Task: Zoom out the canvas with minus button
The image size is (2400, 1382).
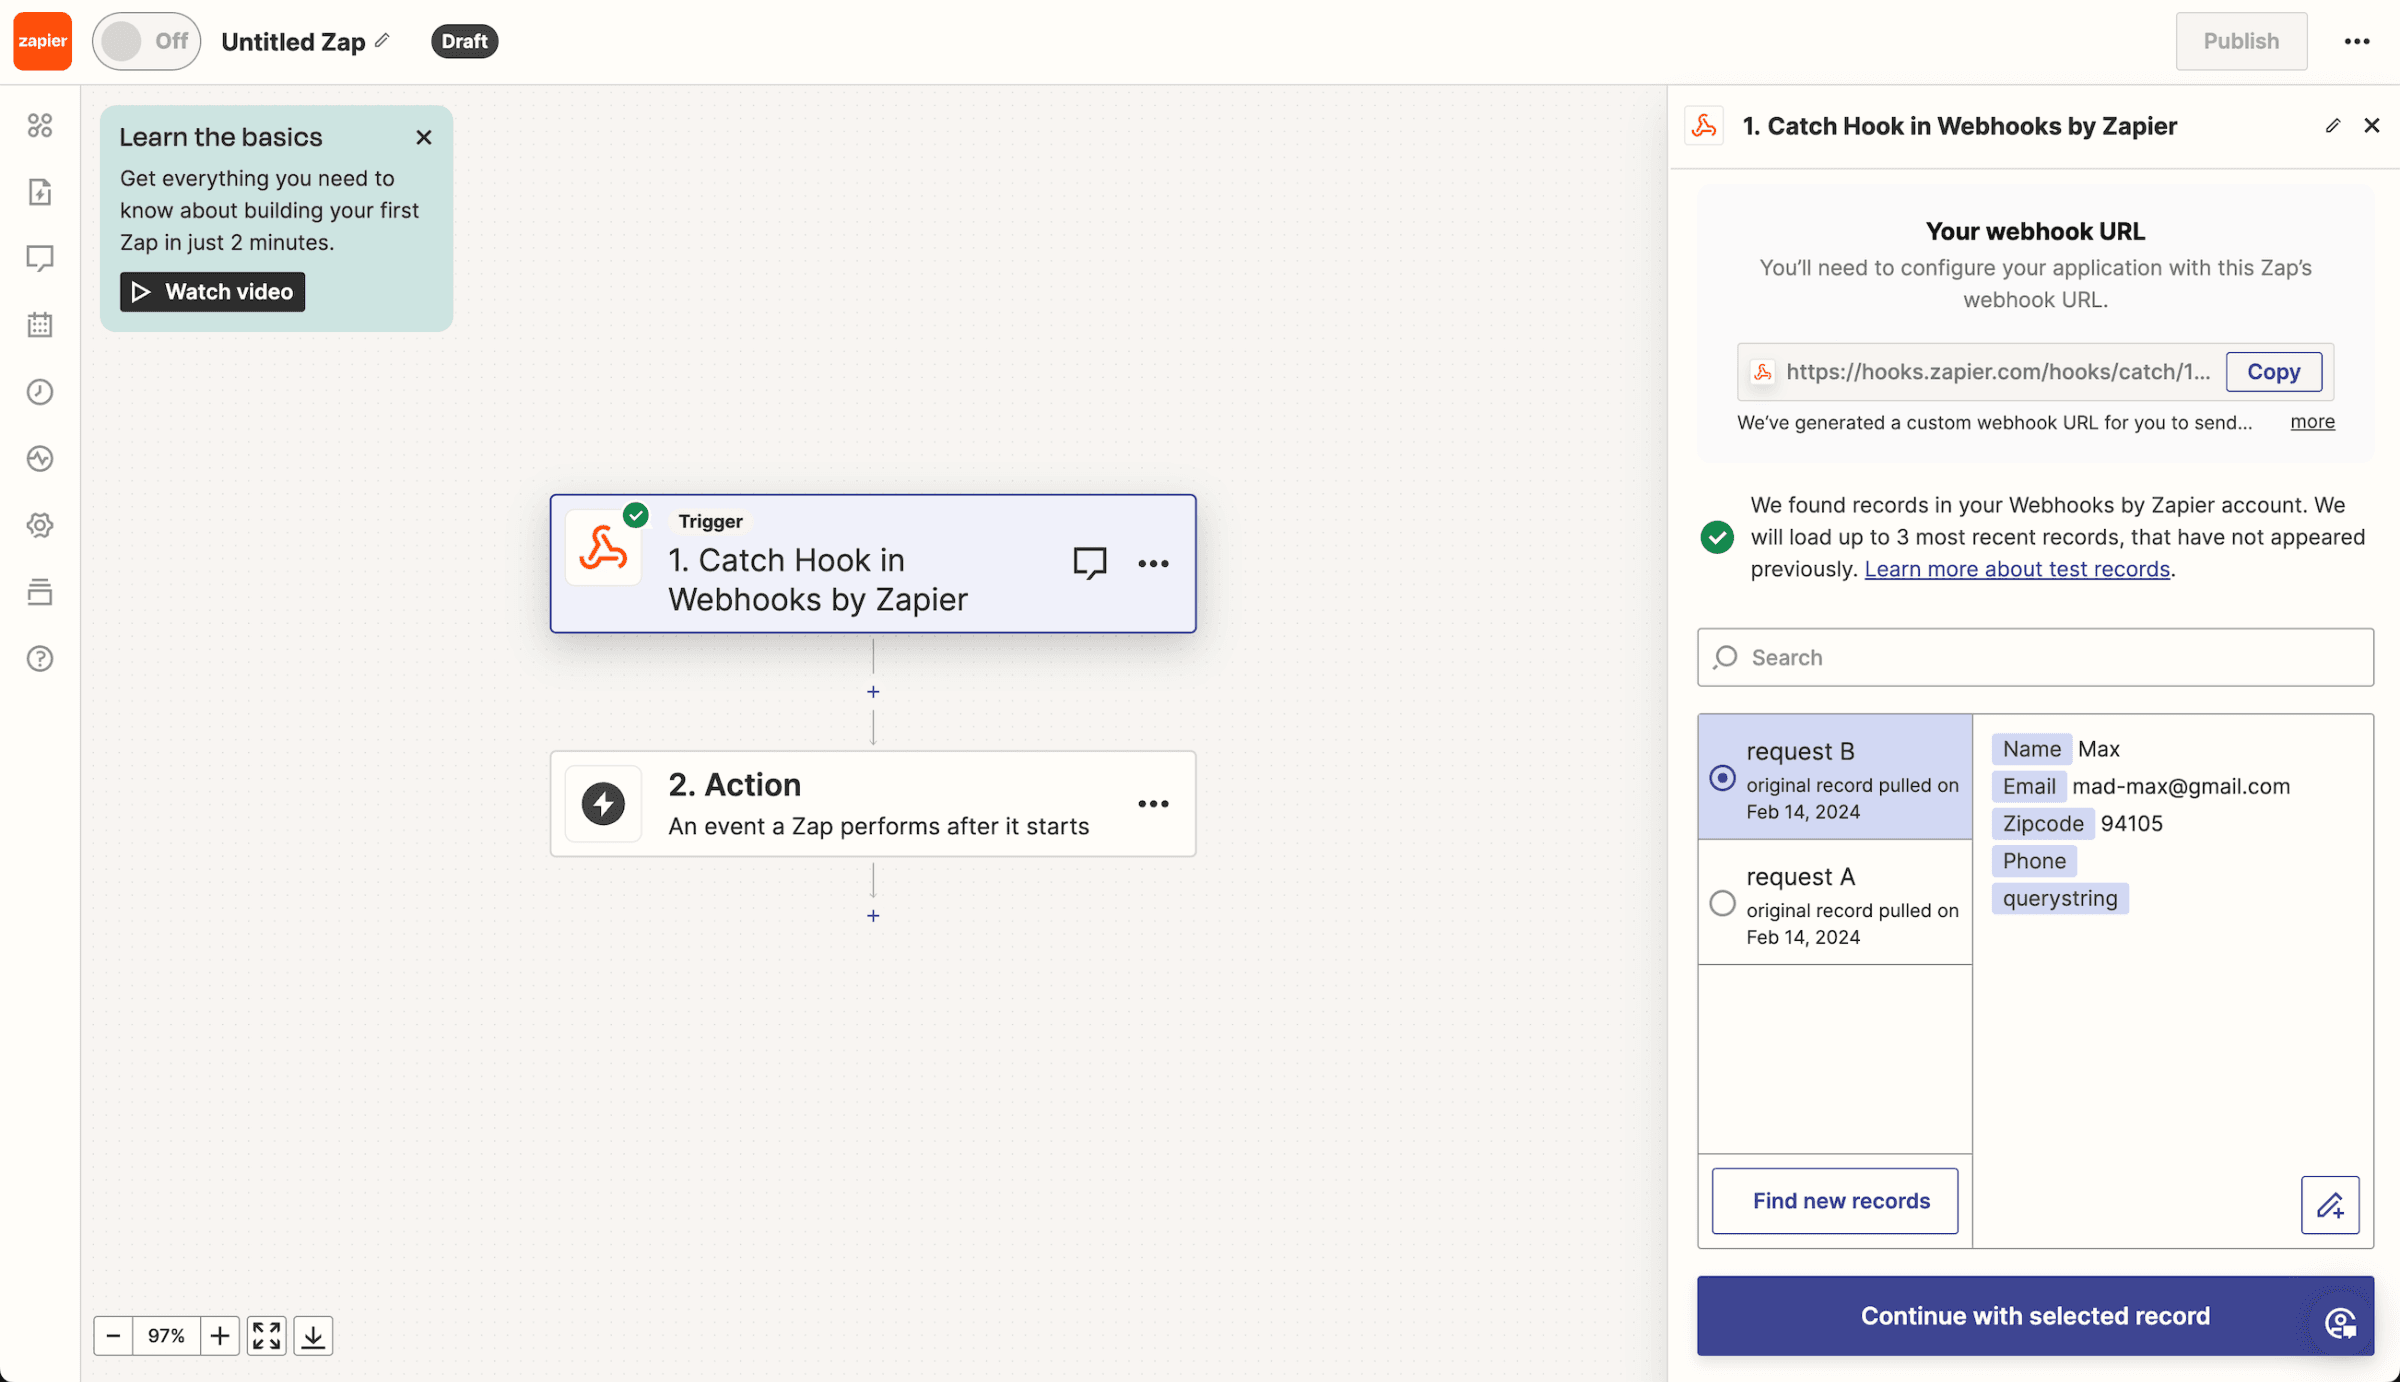Action: pos(113,1336)
